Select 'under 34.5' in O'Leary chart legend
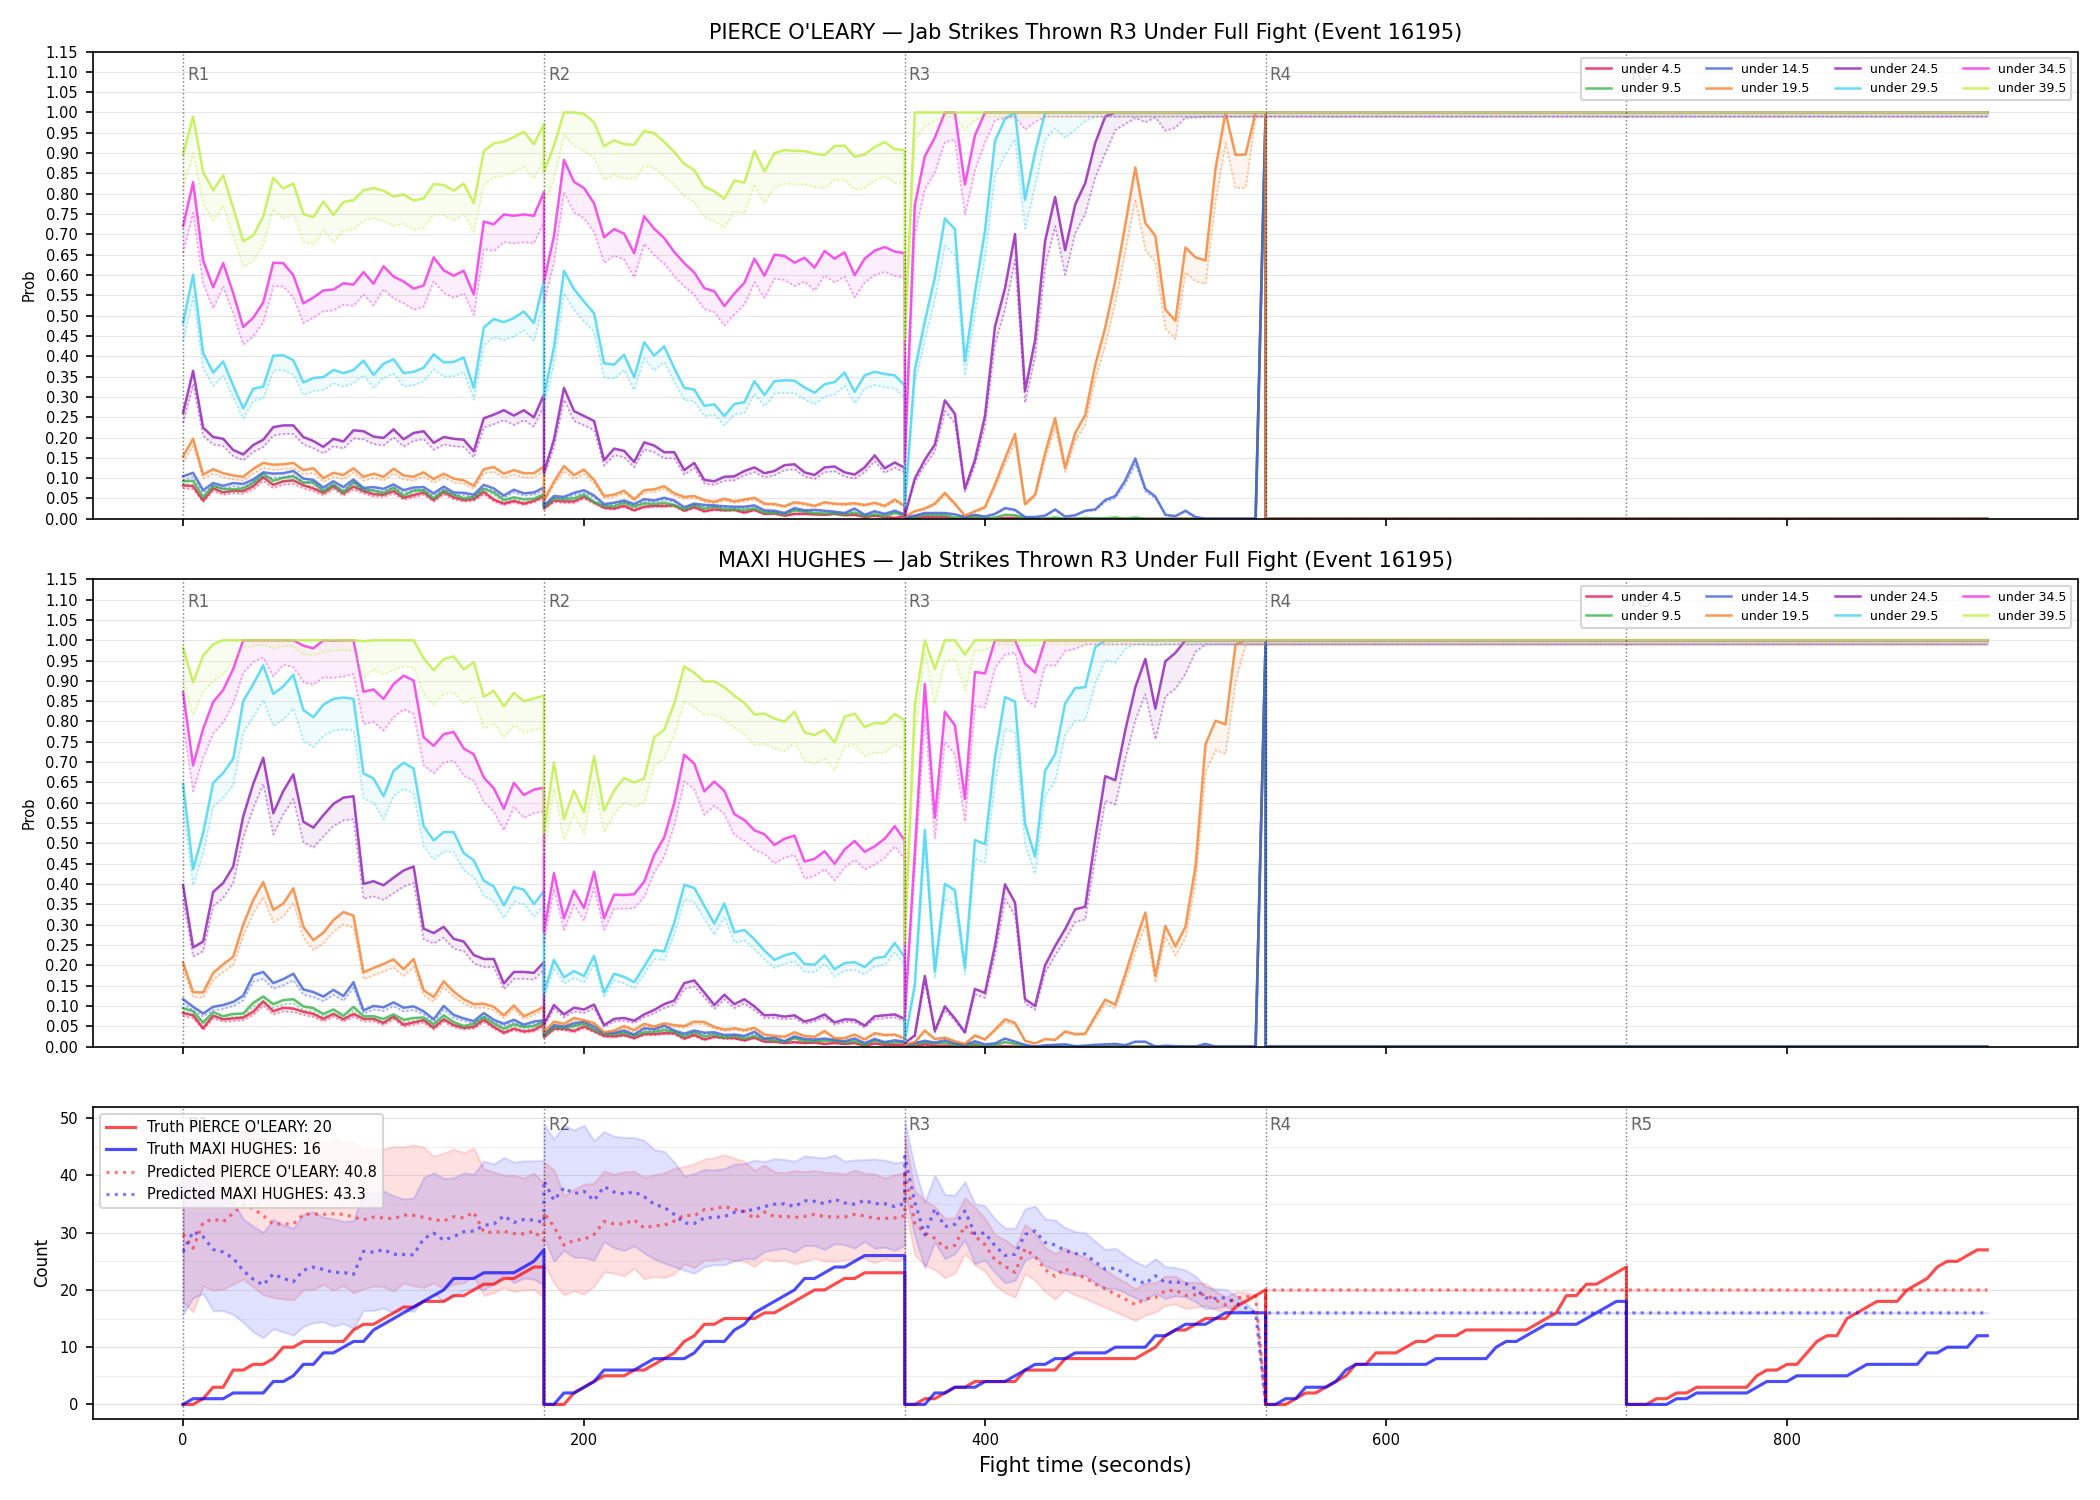 tap(2014, 69)
